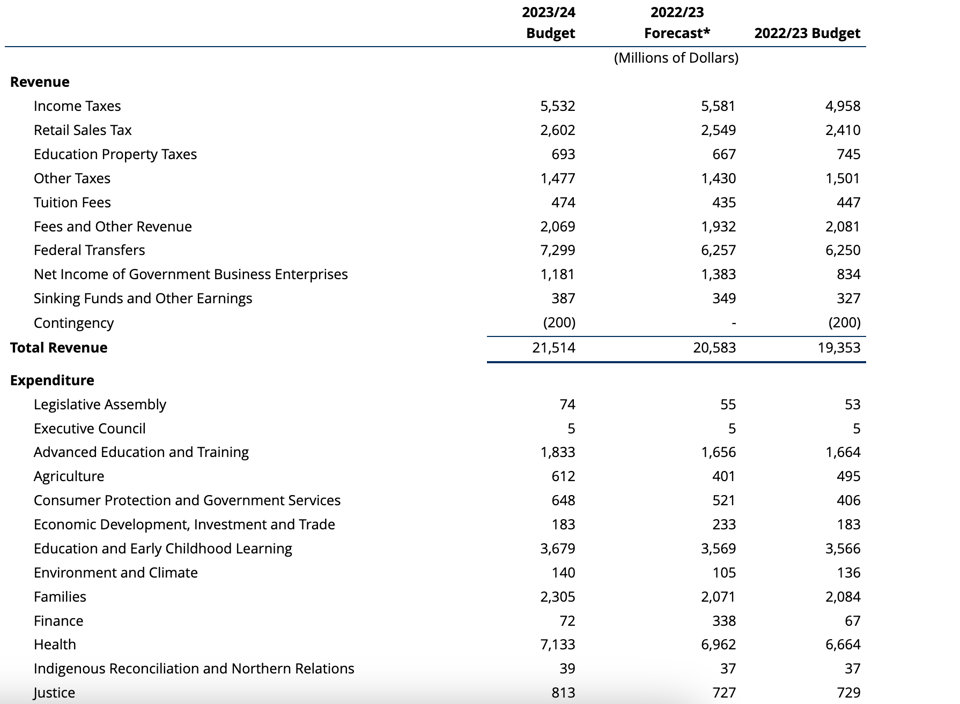The image size is (960, 704).
Task: Click Sinking Funds value 387
Action: click(x=563, y=298)
